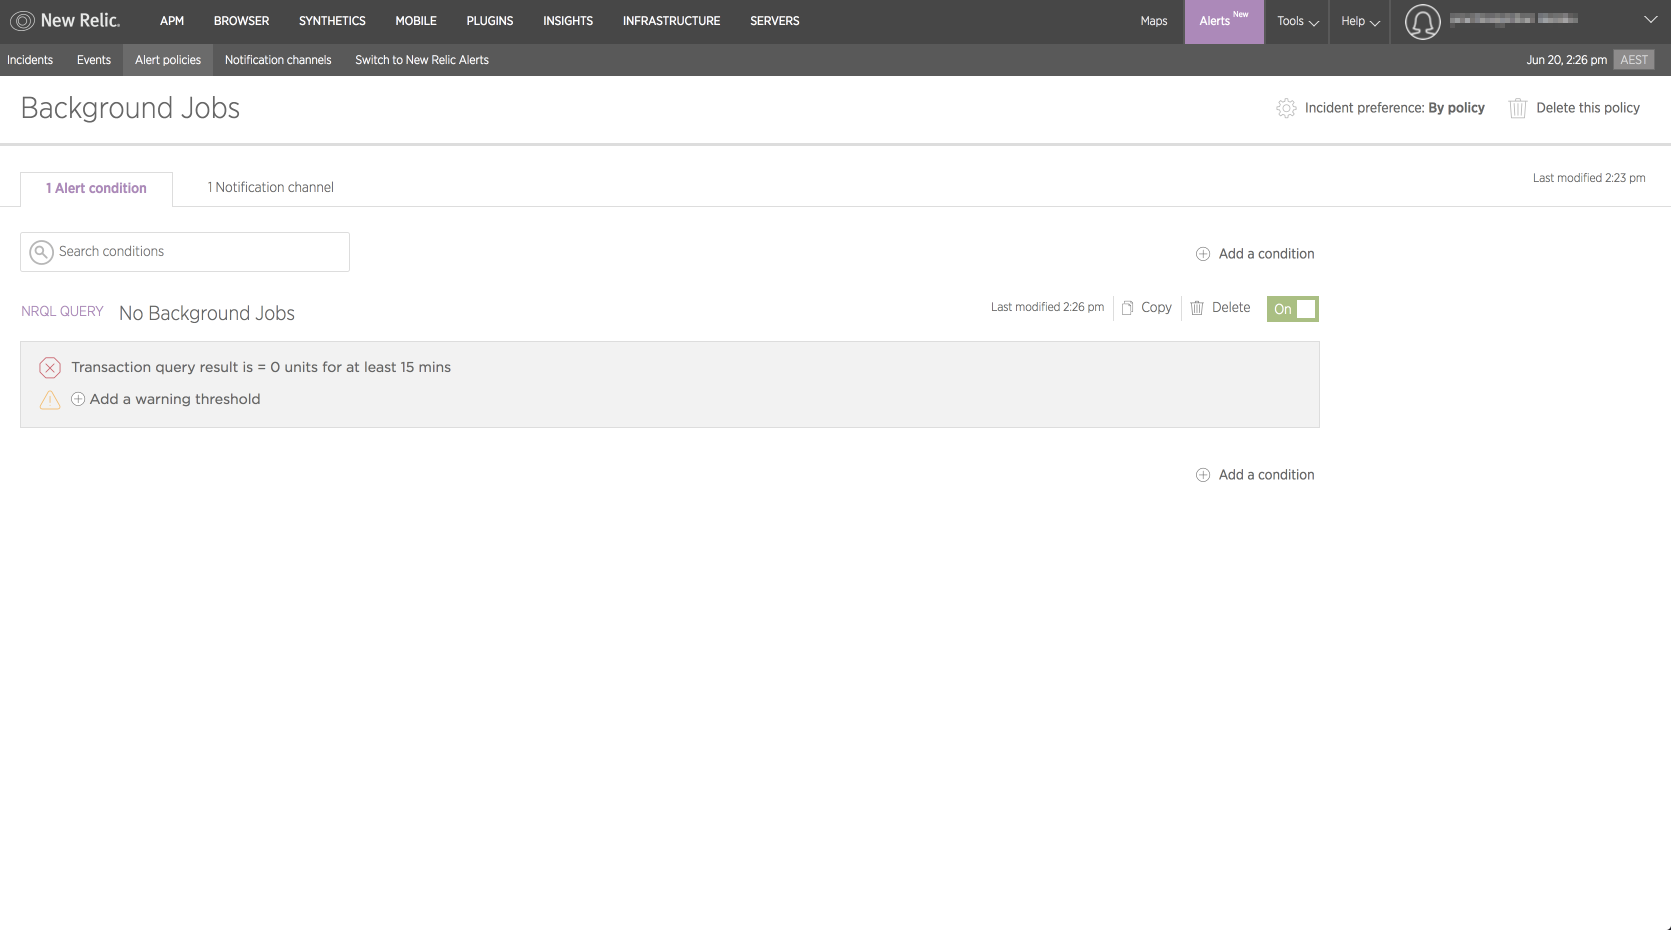1671x930 pixels.
Task: Click the lower Add a condition link
Action: pos(1266,475)
